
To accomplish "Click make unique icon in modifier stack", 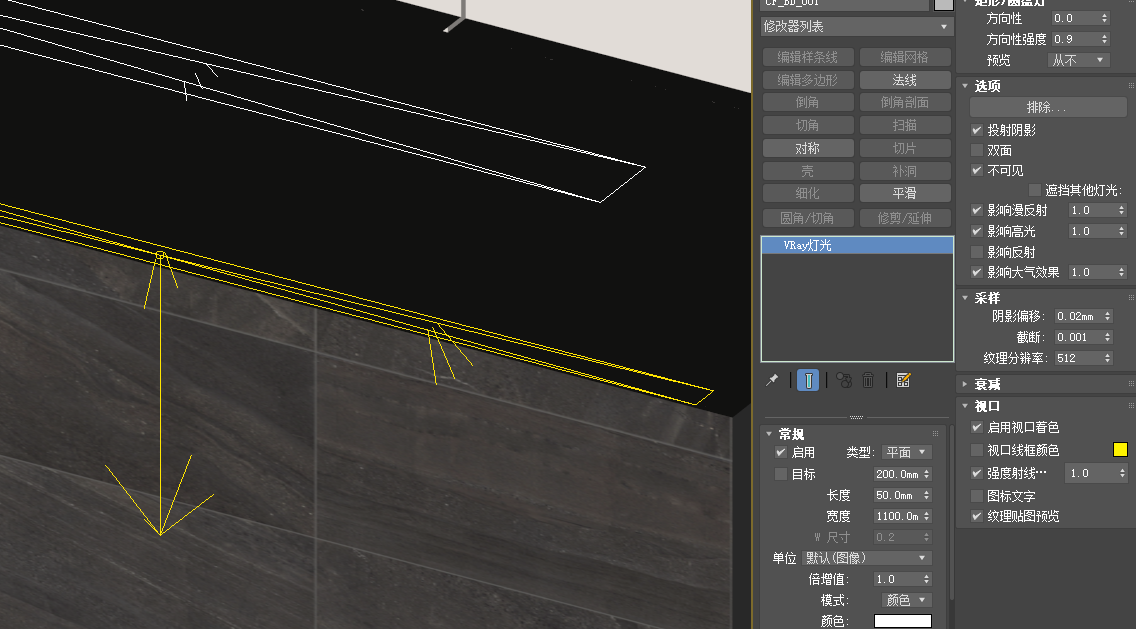I will pos(843,380).
